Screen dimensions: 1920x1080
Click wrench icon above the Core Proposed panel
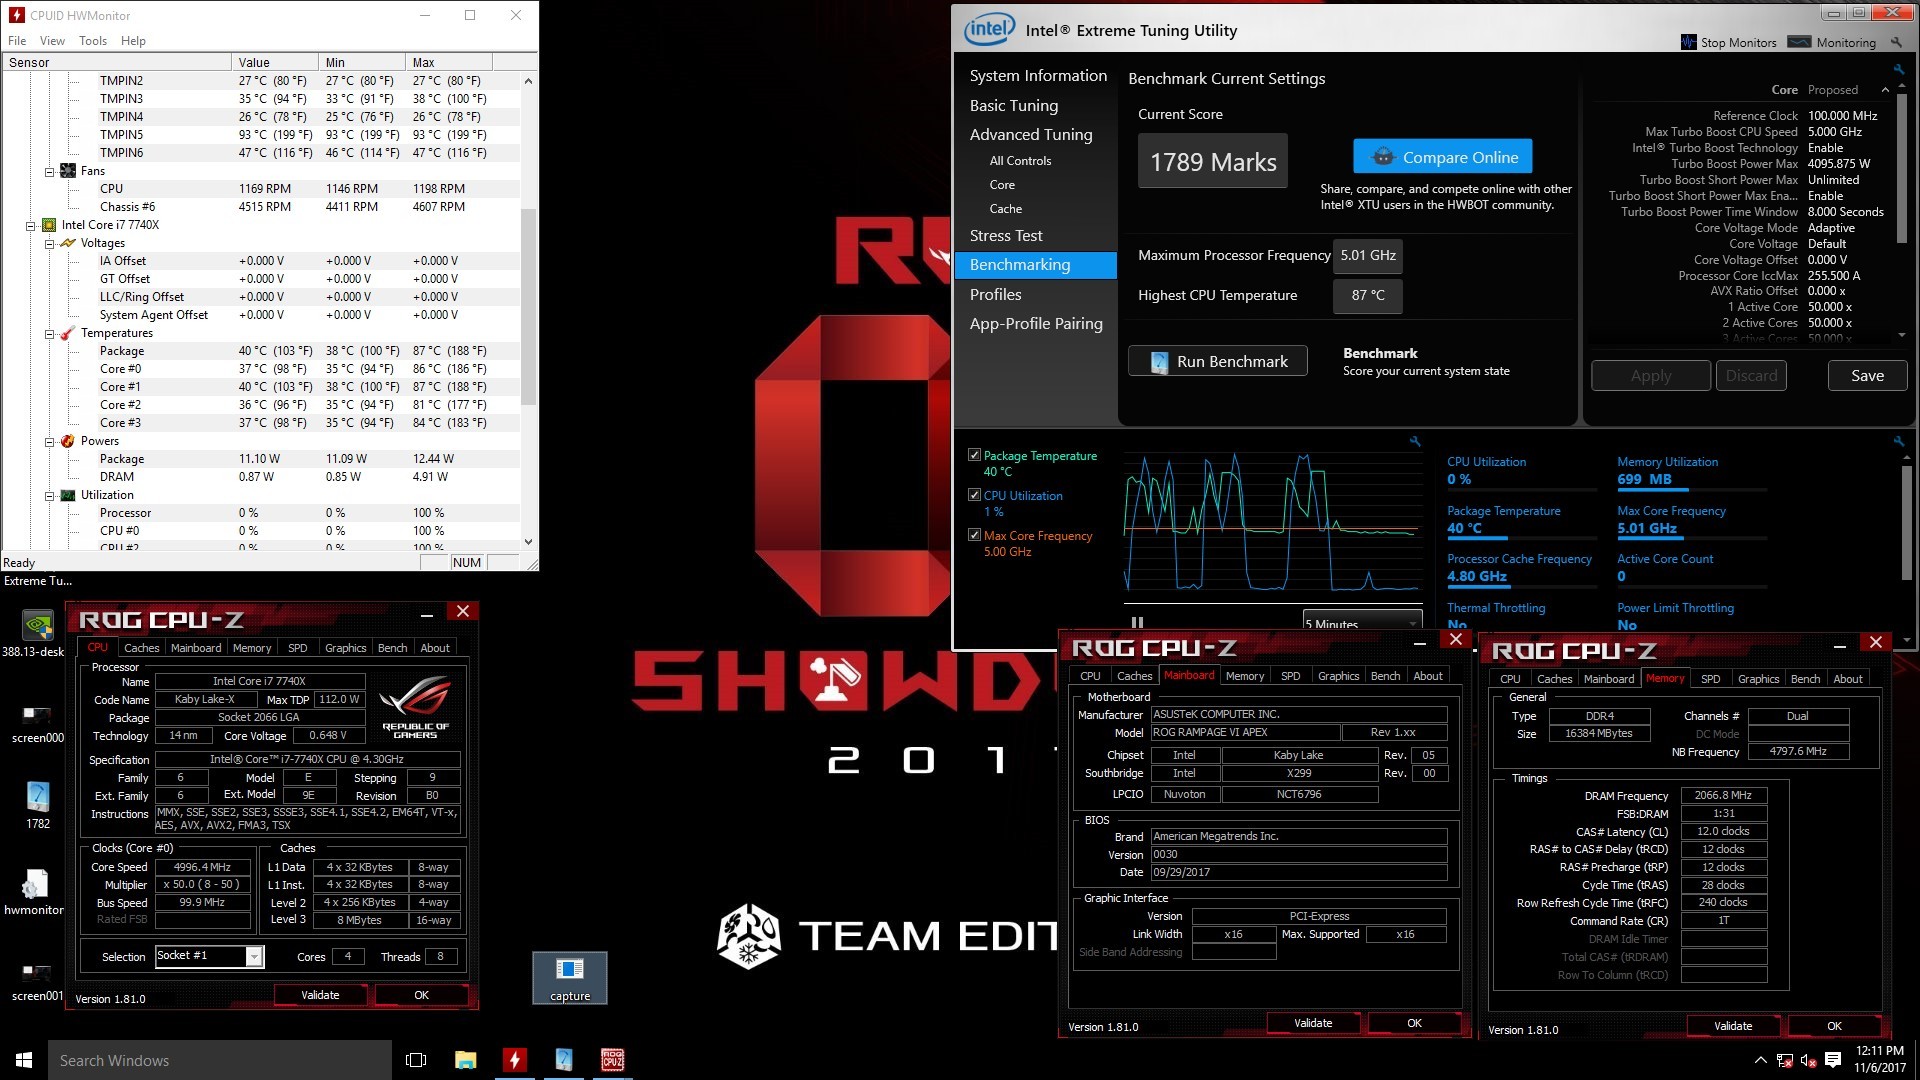pyautogui.click(x=1898, y=69)
